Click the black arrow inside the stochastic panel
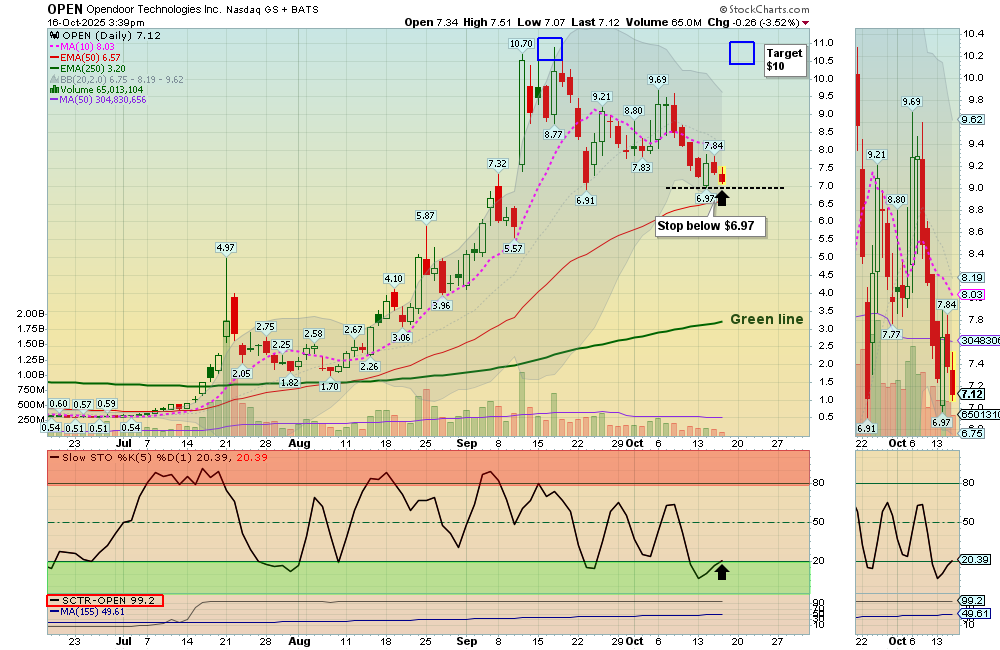The height and width of the screenshot is (650, 1000). point(723,571)
